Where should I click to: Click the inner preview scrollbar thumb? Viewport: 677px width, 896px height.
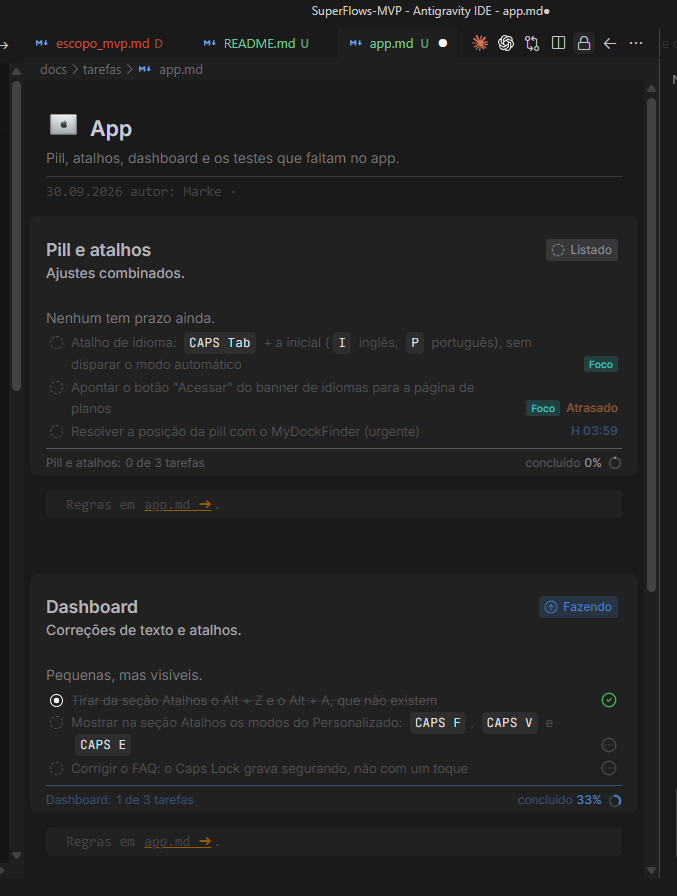(651, 346)
